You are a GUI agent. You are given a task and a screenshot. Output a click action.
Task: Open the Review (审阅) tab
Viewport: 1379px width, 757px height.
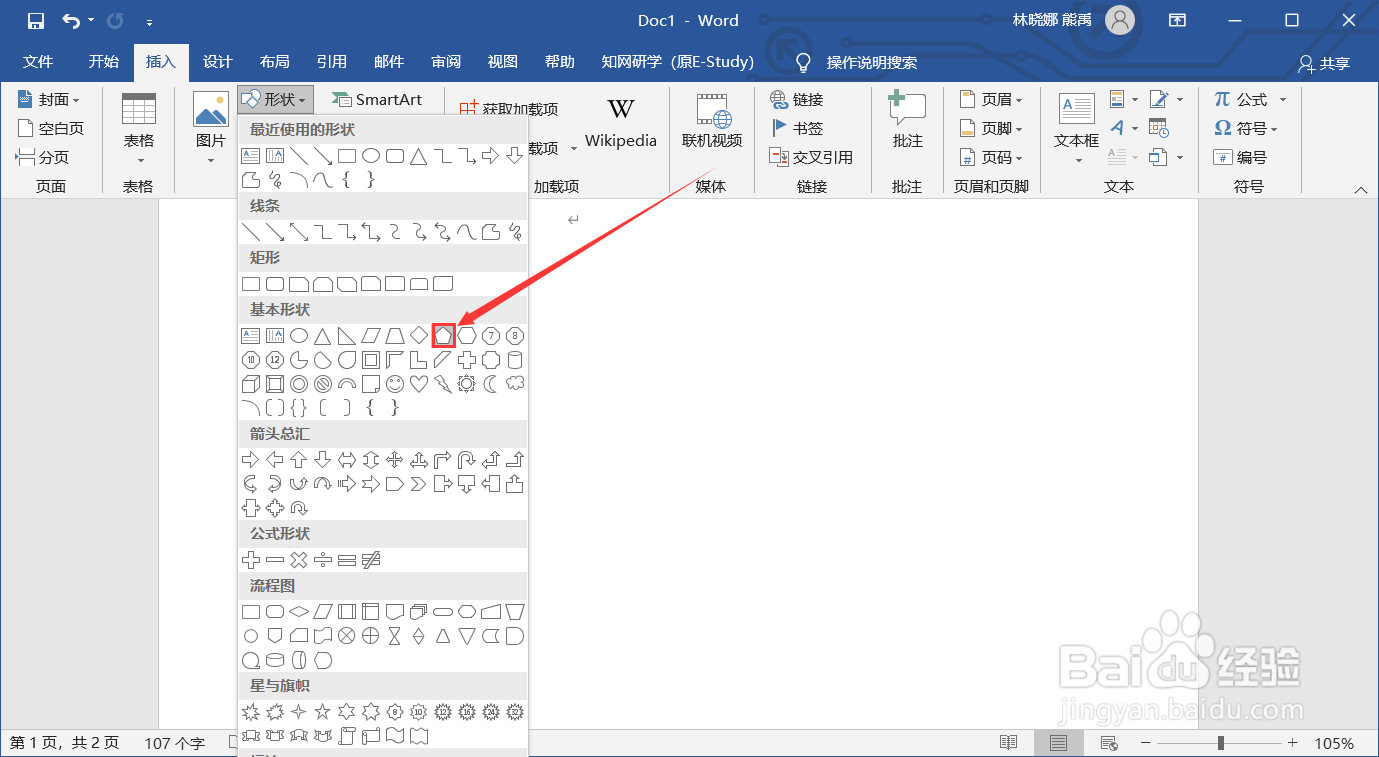[x=446, y=62]
